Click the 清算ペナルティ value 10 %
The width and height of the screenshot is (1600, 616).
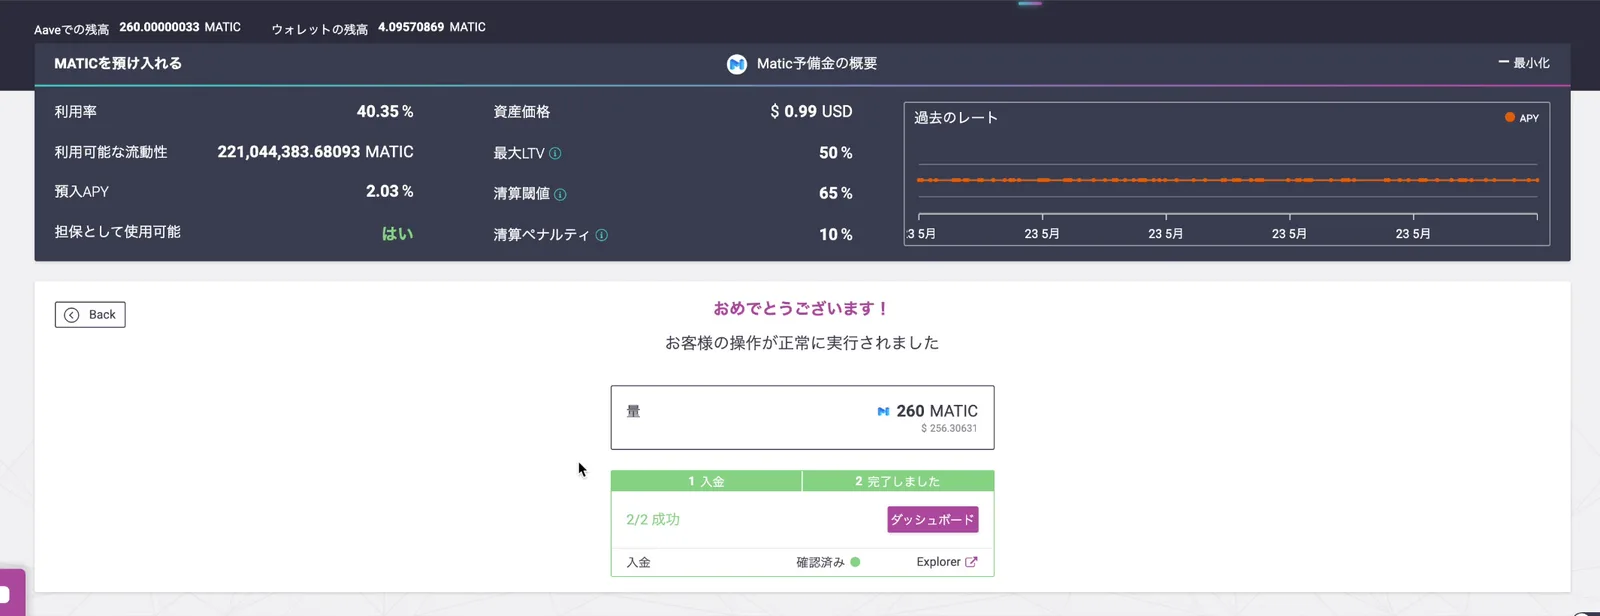(x=836, y=234)
